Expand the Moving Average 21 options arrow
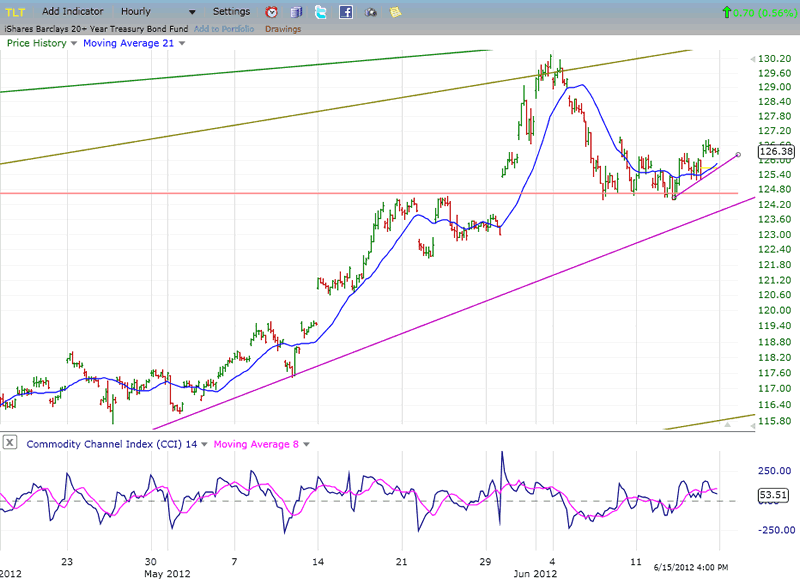Viewport: 800px width, 579px height. [181, 44]
